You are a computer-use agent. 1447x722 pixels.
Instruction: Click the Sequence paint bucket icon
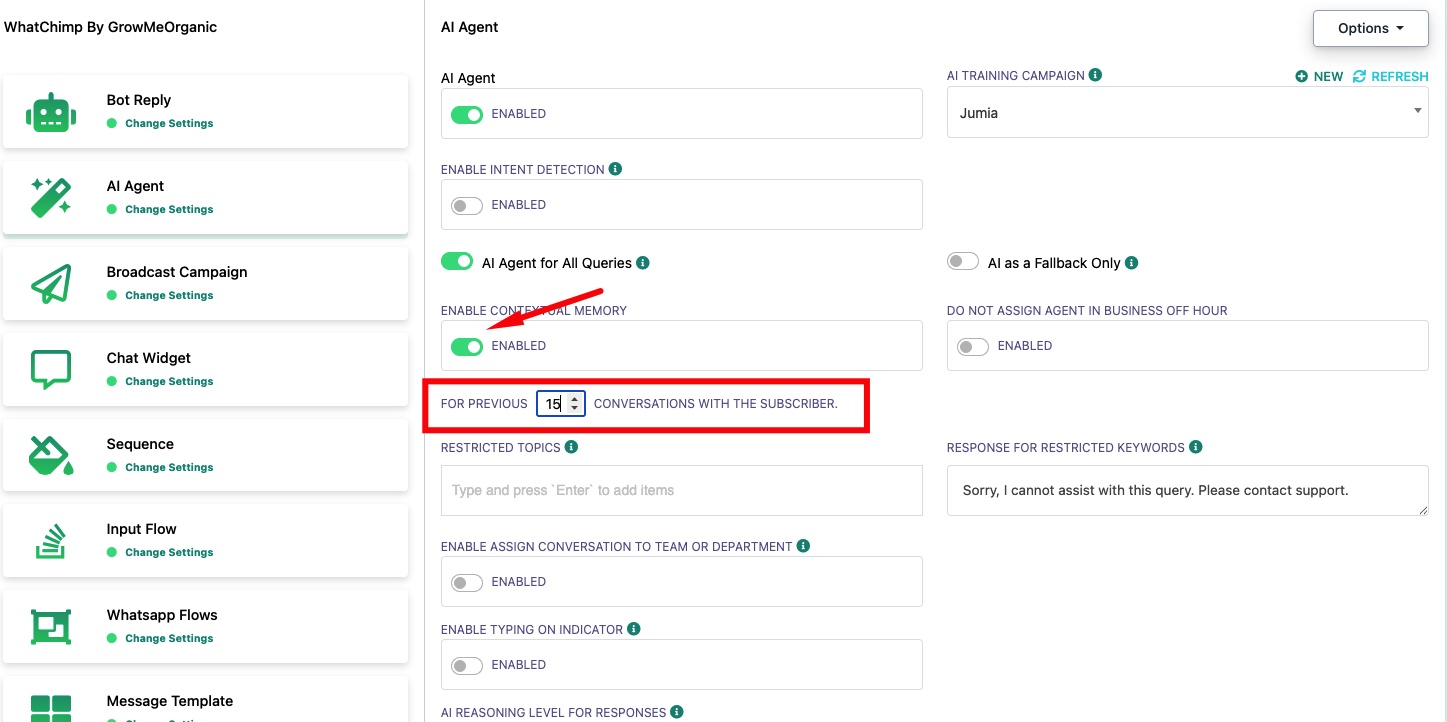click(x=50, y=455)
